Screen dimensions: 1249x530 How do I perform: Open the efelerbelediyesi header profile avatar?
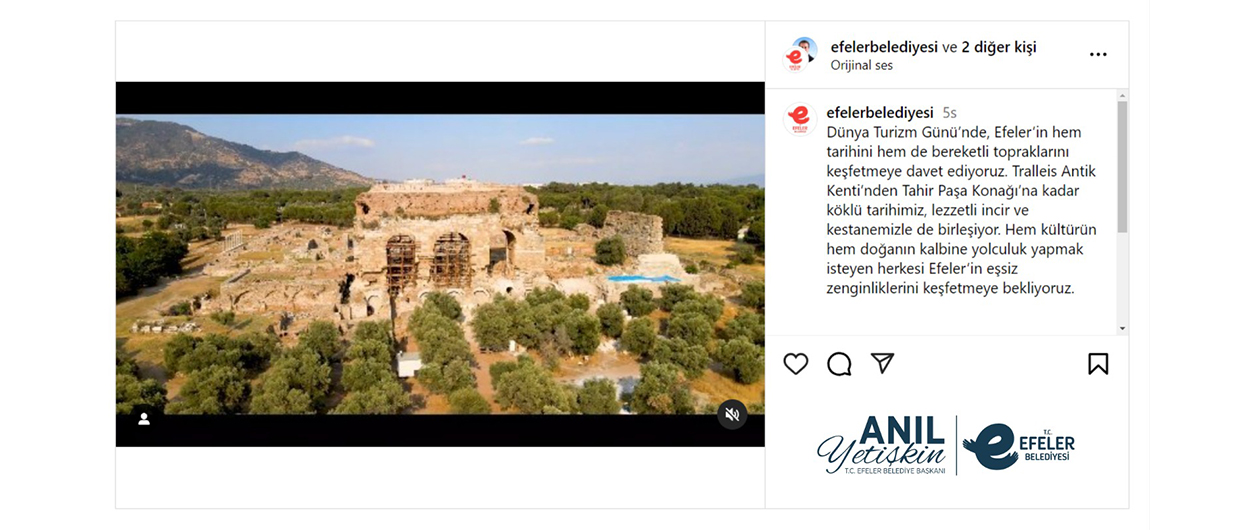pyautogui.click(x=800, y=54)
